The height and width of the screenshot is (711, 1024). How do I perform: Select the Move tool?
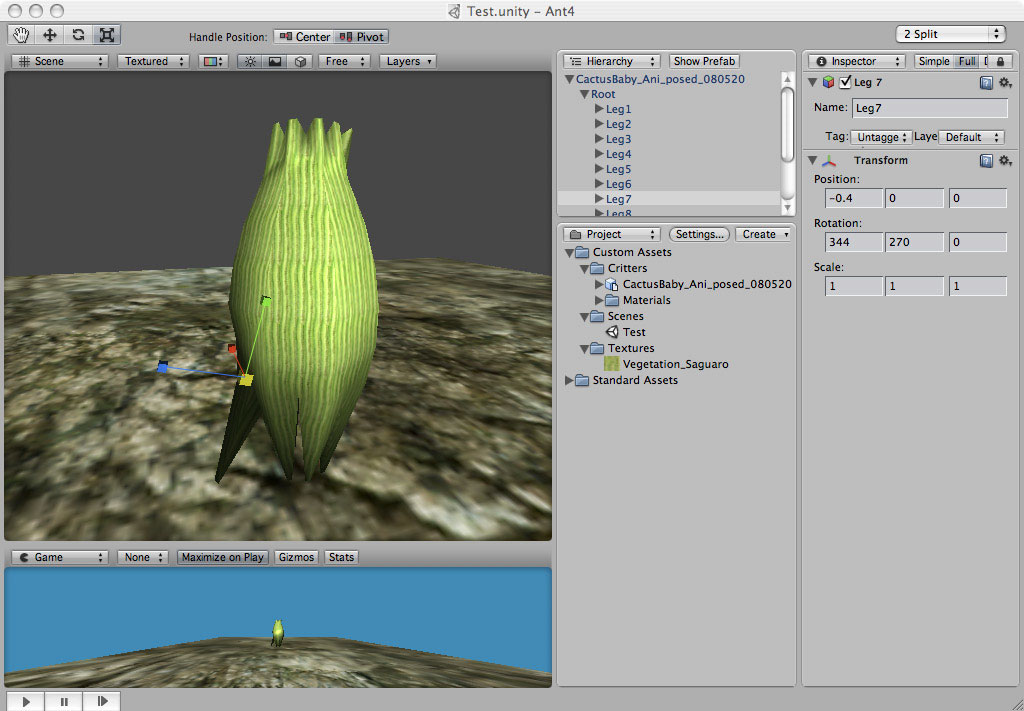48,35
